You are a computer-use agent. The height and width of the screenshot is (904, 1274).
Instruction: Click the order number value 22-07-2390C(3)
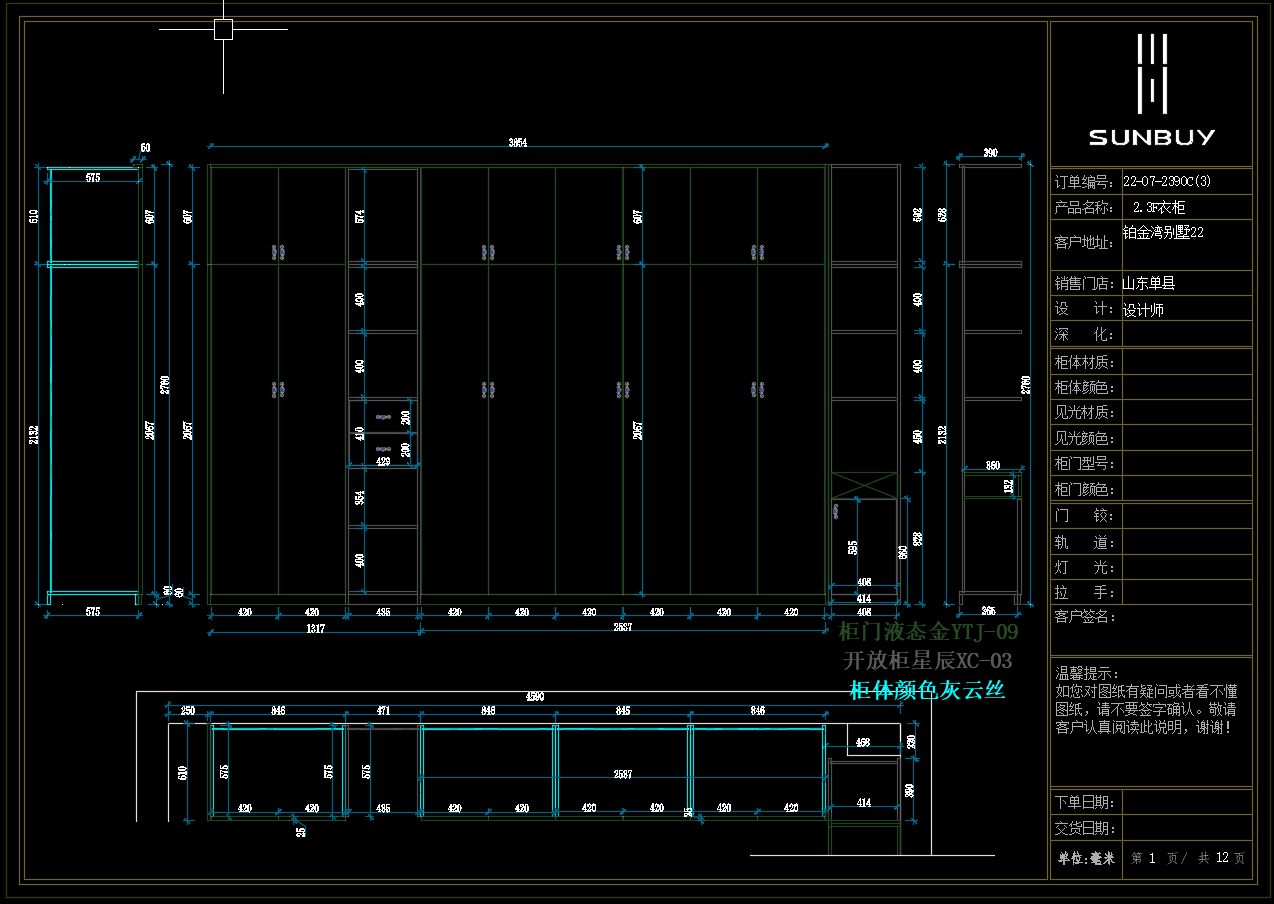click(1166, 182)
